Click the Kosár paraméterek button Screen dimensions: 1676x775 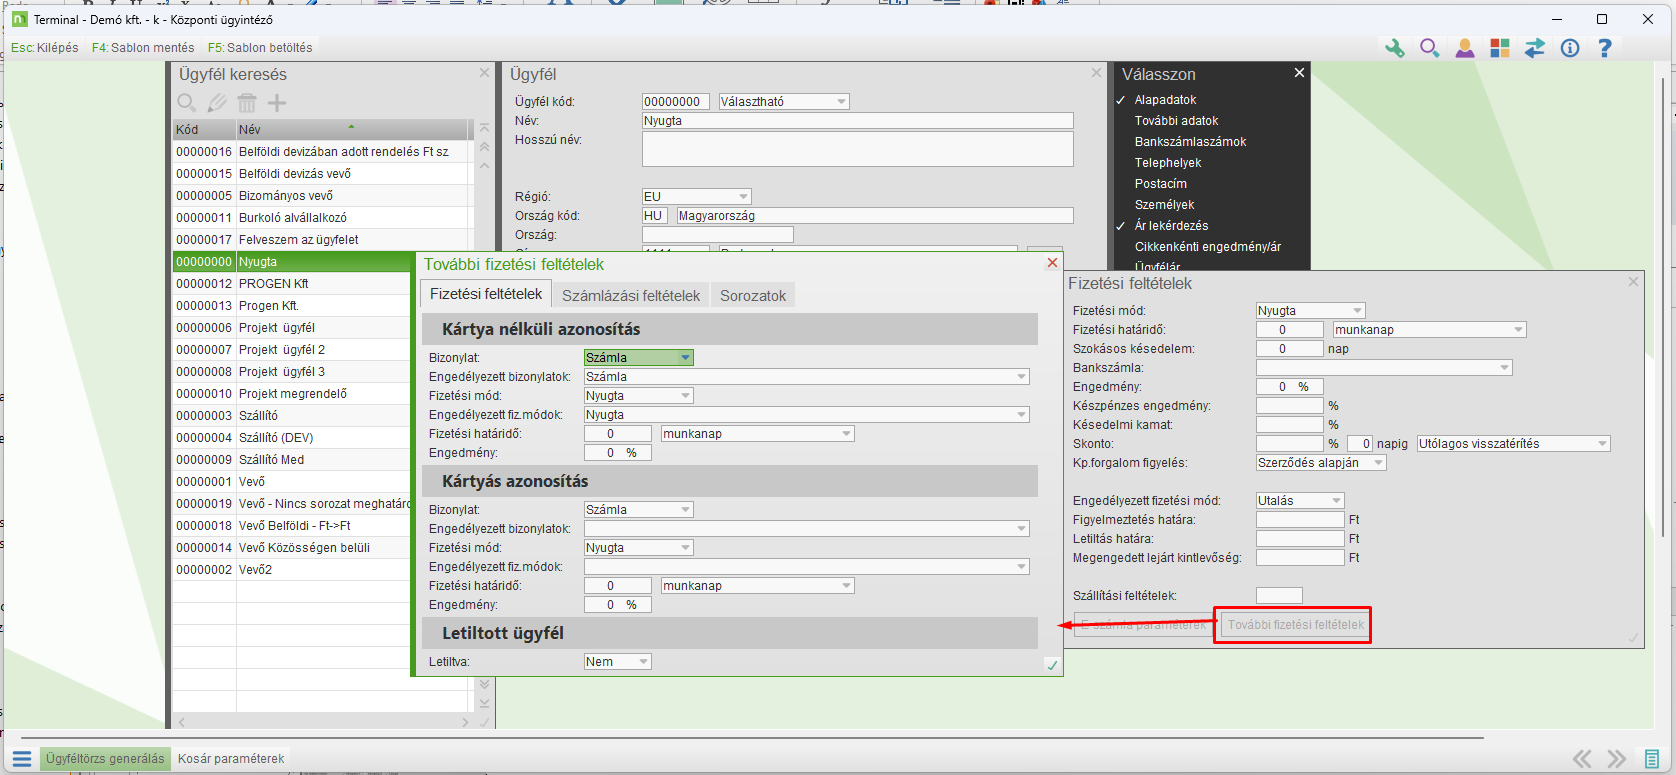click(x=231, y=759)
